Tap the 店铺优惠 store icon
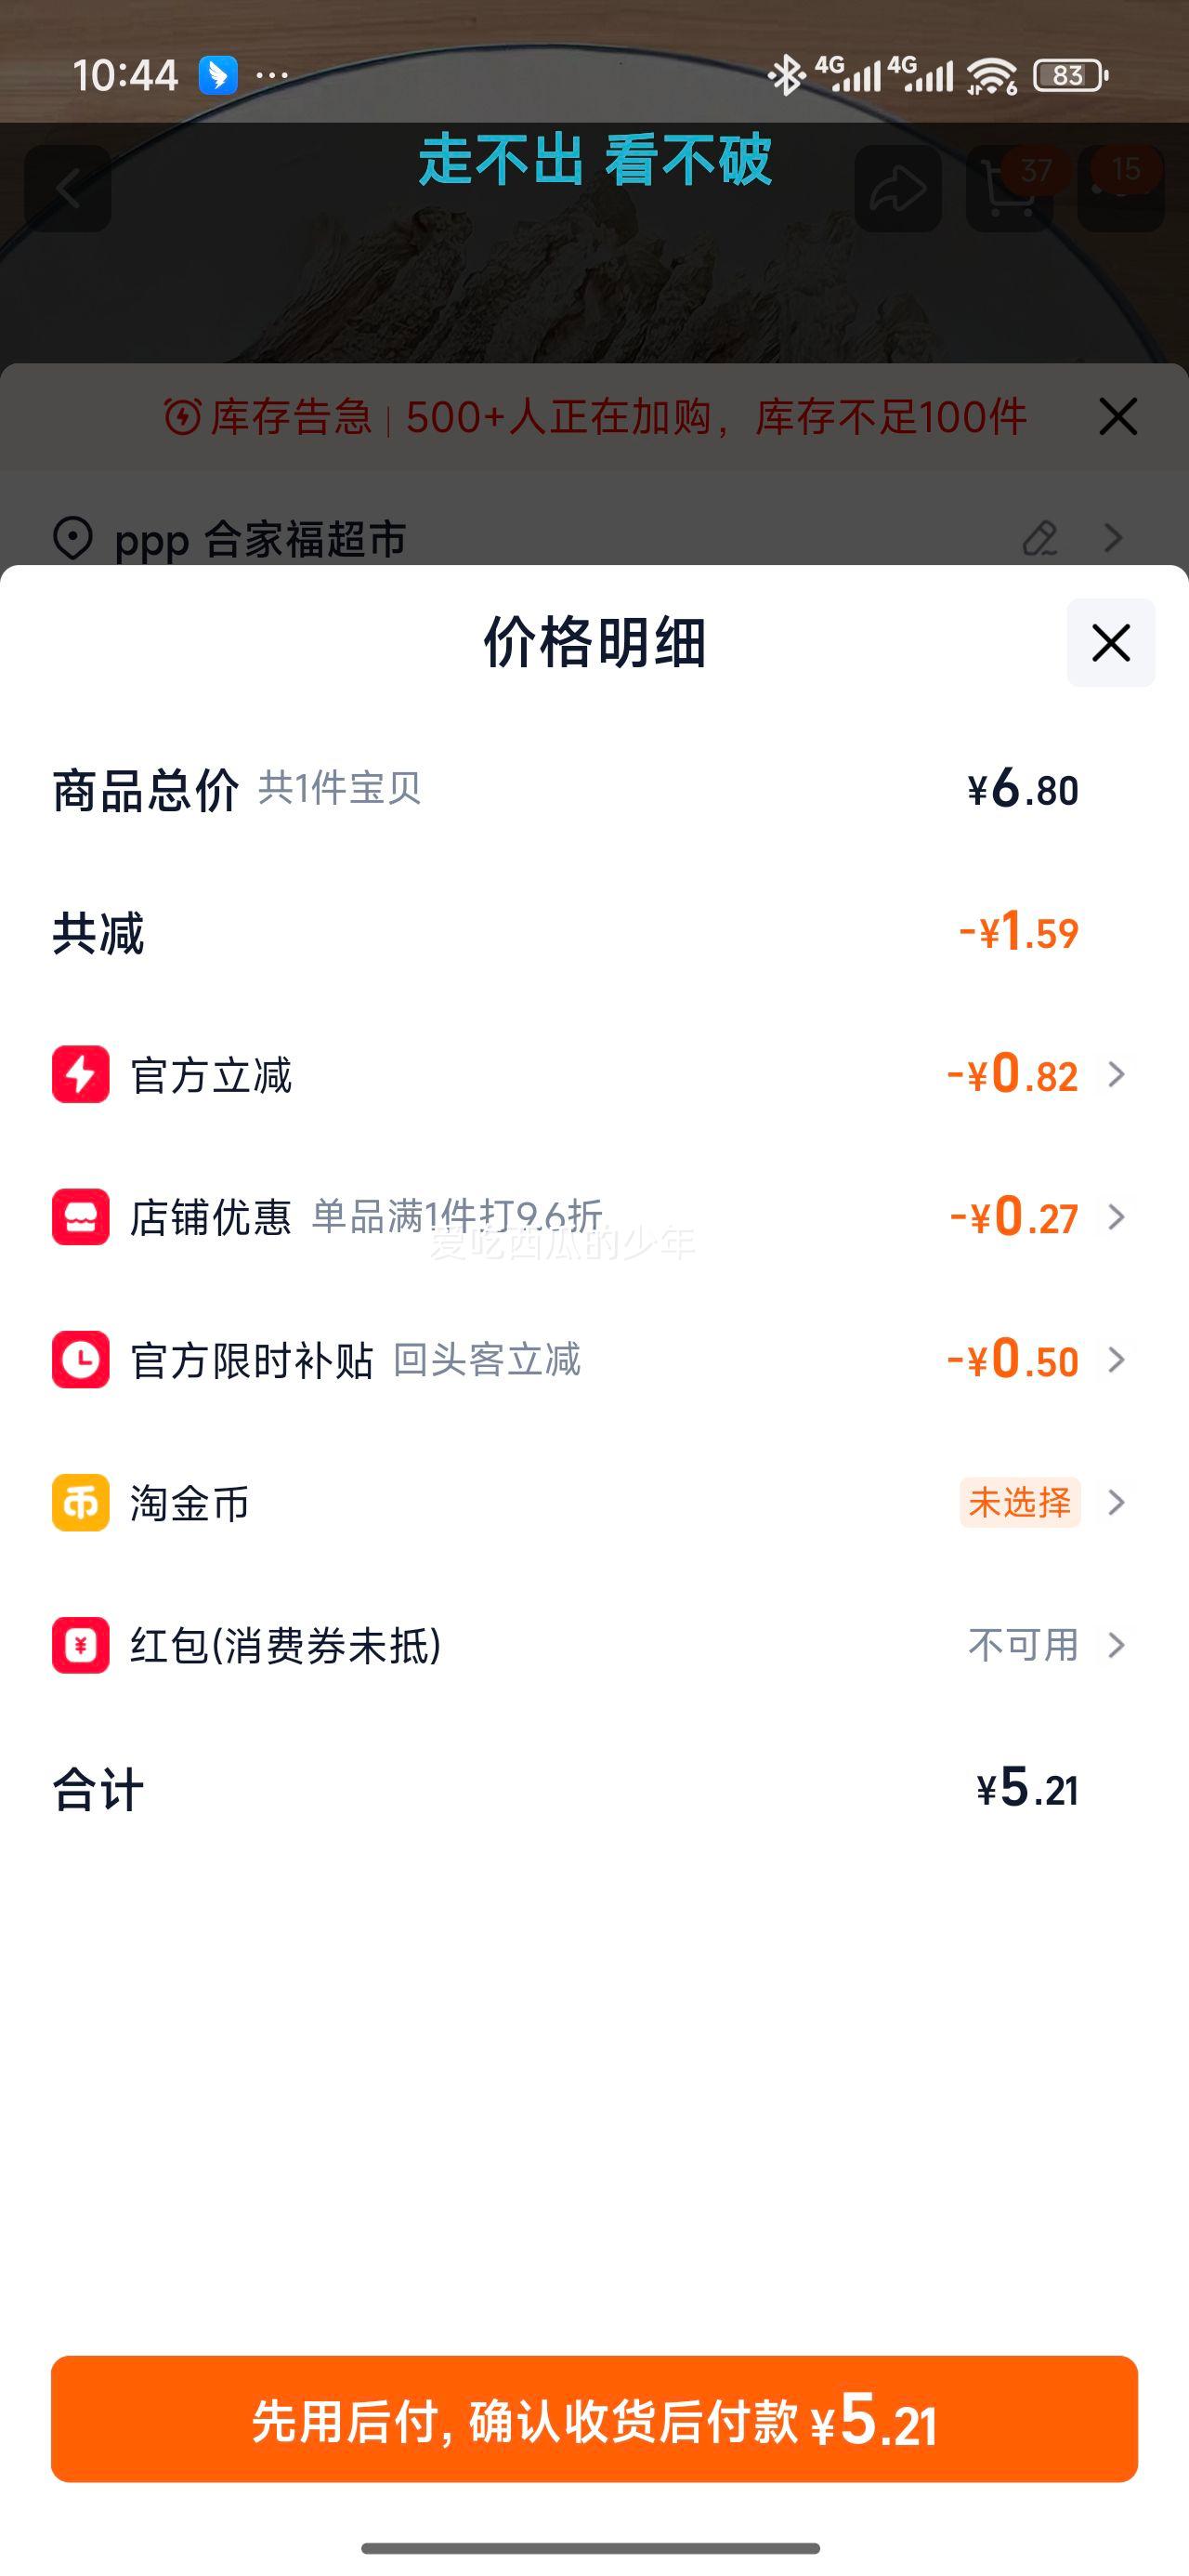The height and width of the screenshot is (2576, 1189). (81, 1217)
